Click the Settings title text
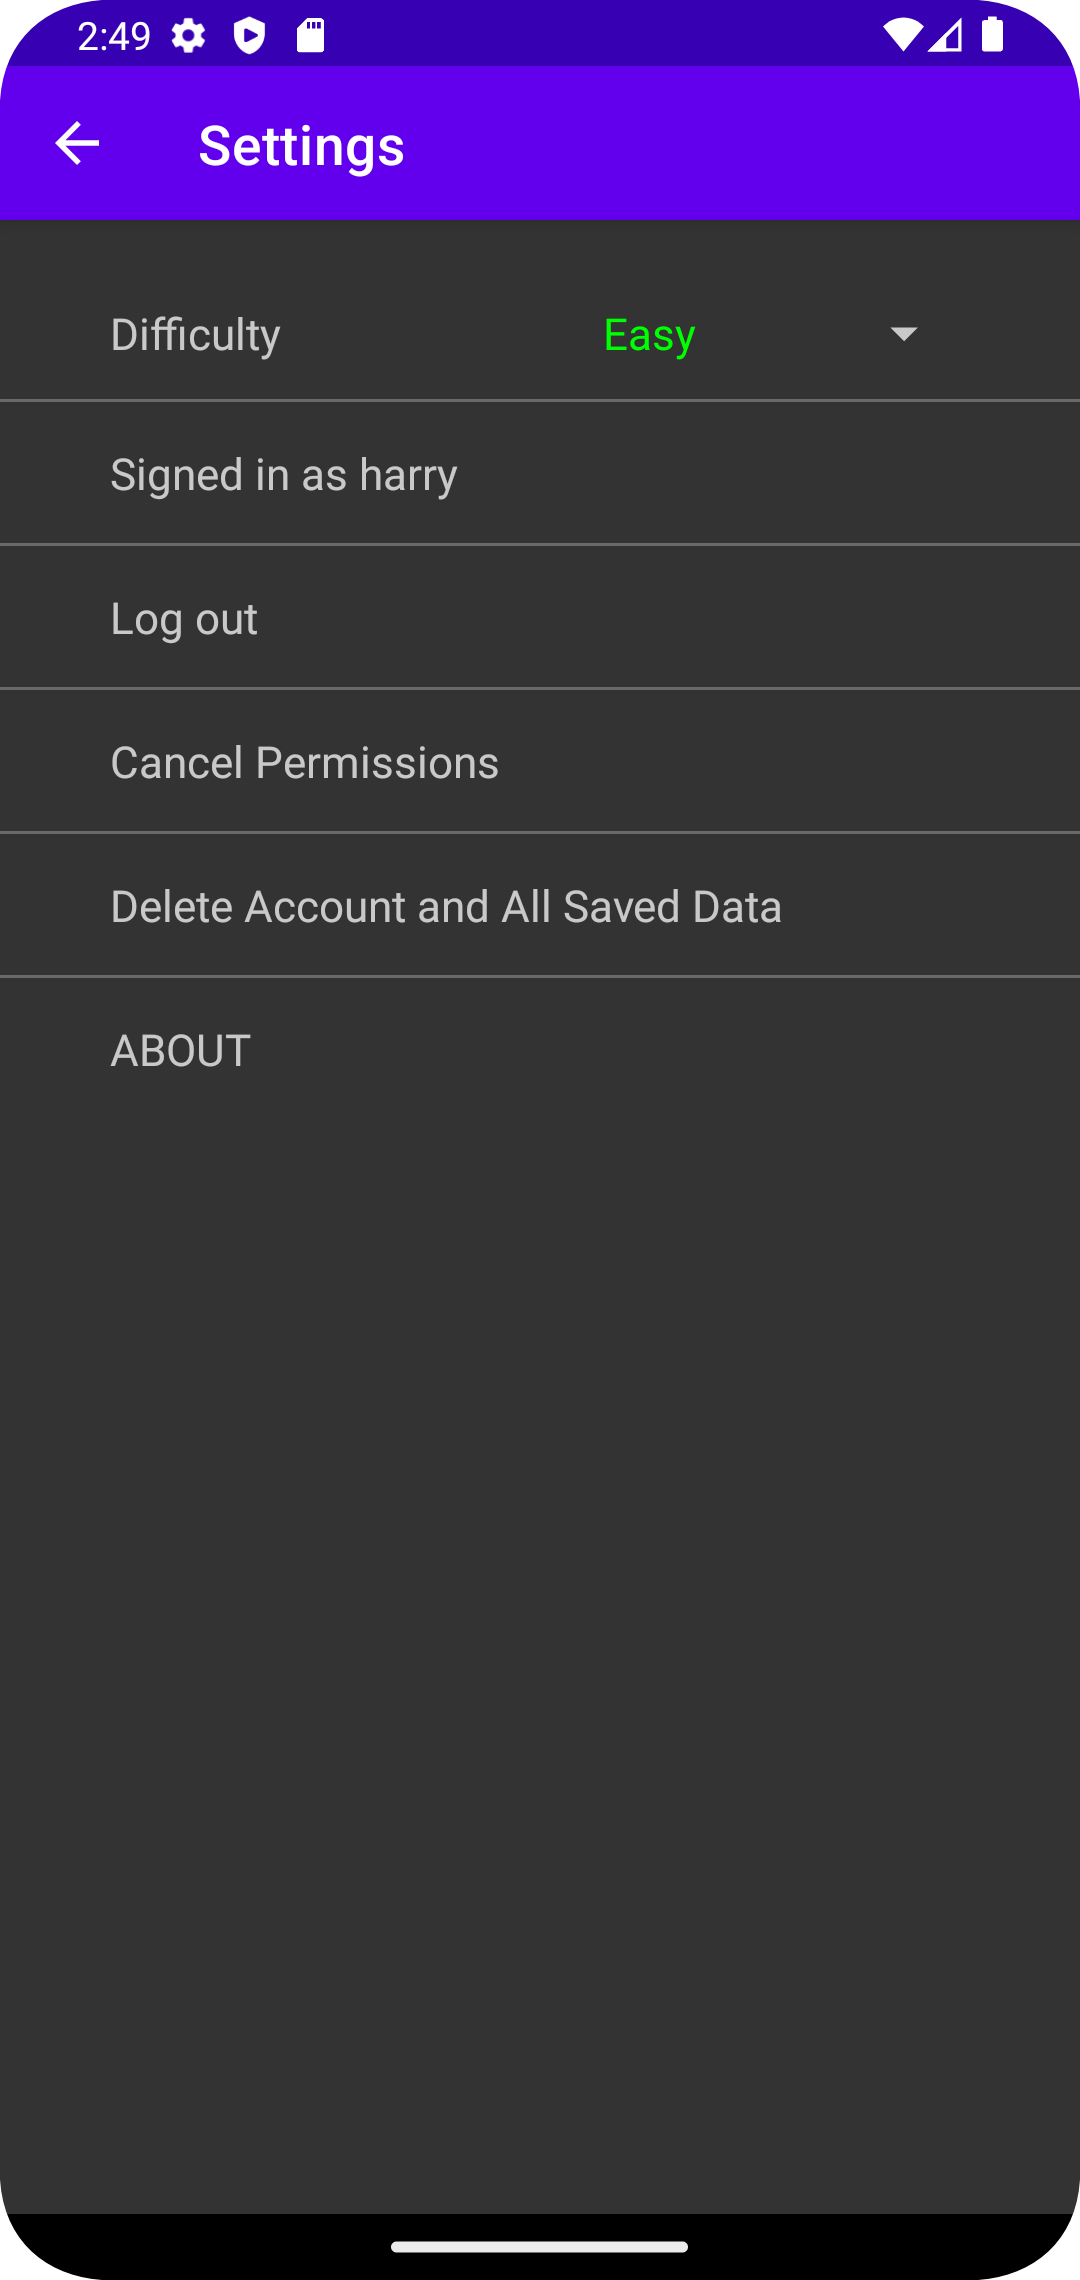The height and width of the screenshot is (2280, 1080). 302,146
